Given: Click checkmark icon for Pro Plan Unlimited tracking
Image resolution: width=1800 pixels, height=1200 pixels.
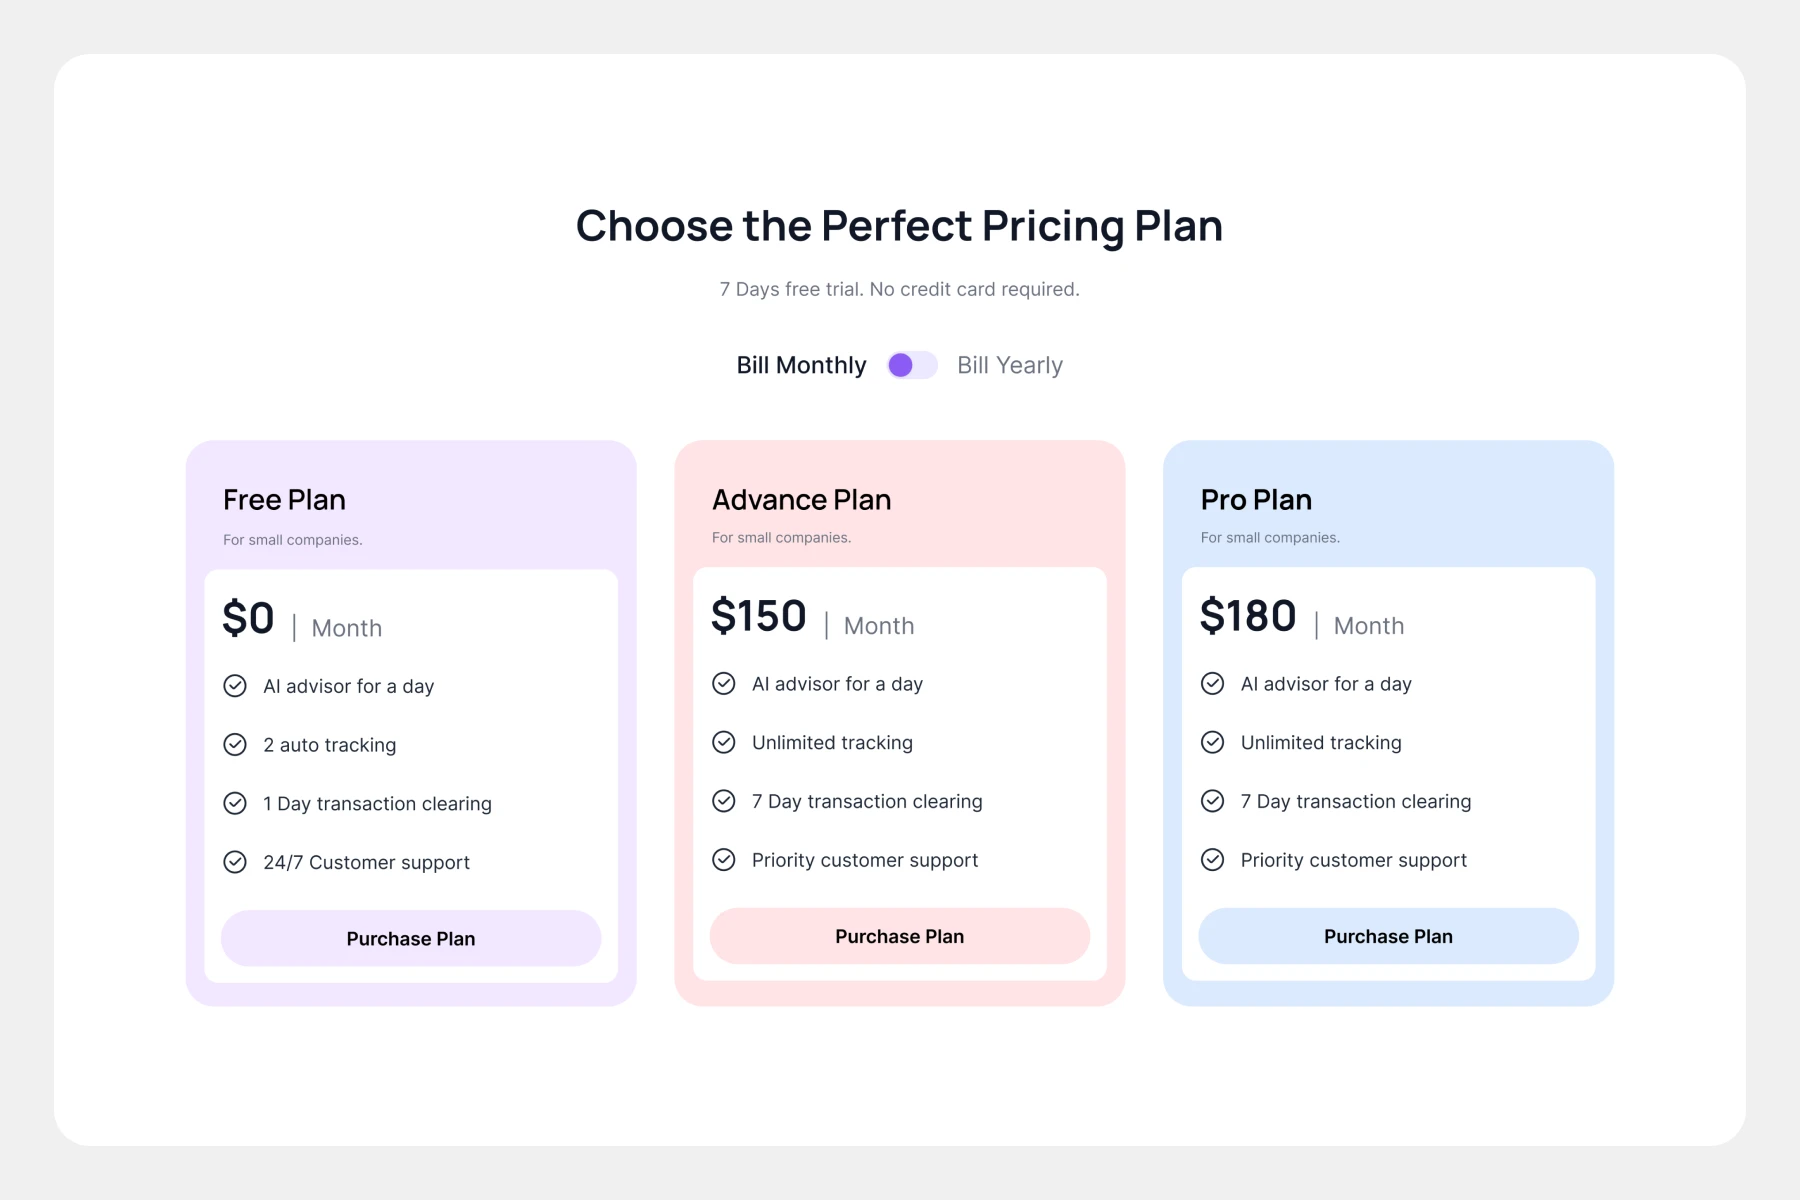Looking at the screenshot, I should 1212,742.
